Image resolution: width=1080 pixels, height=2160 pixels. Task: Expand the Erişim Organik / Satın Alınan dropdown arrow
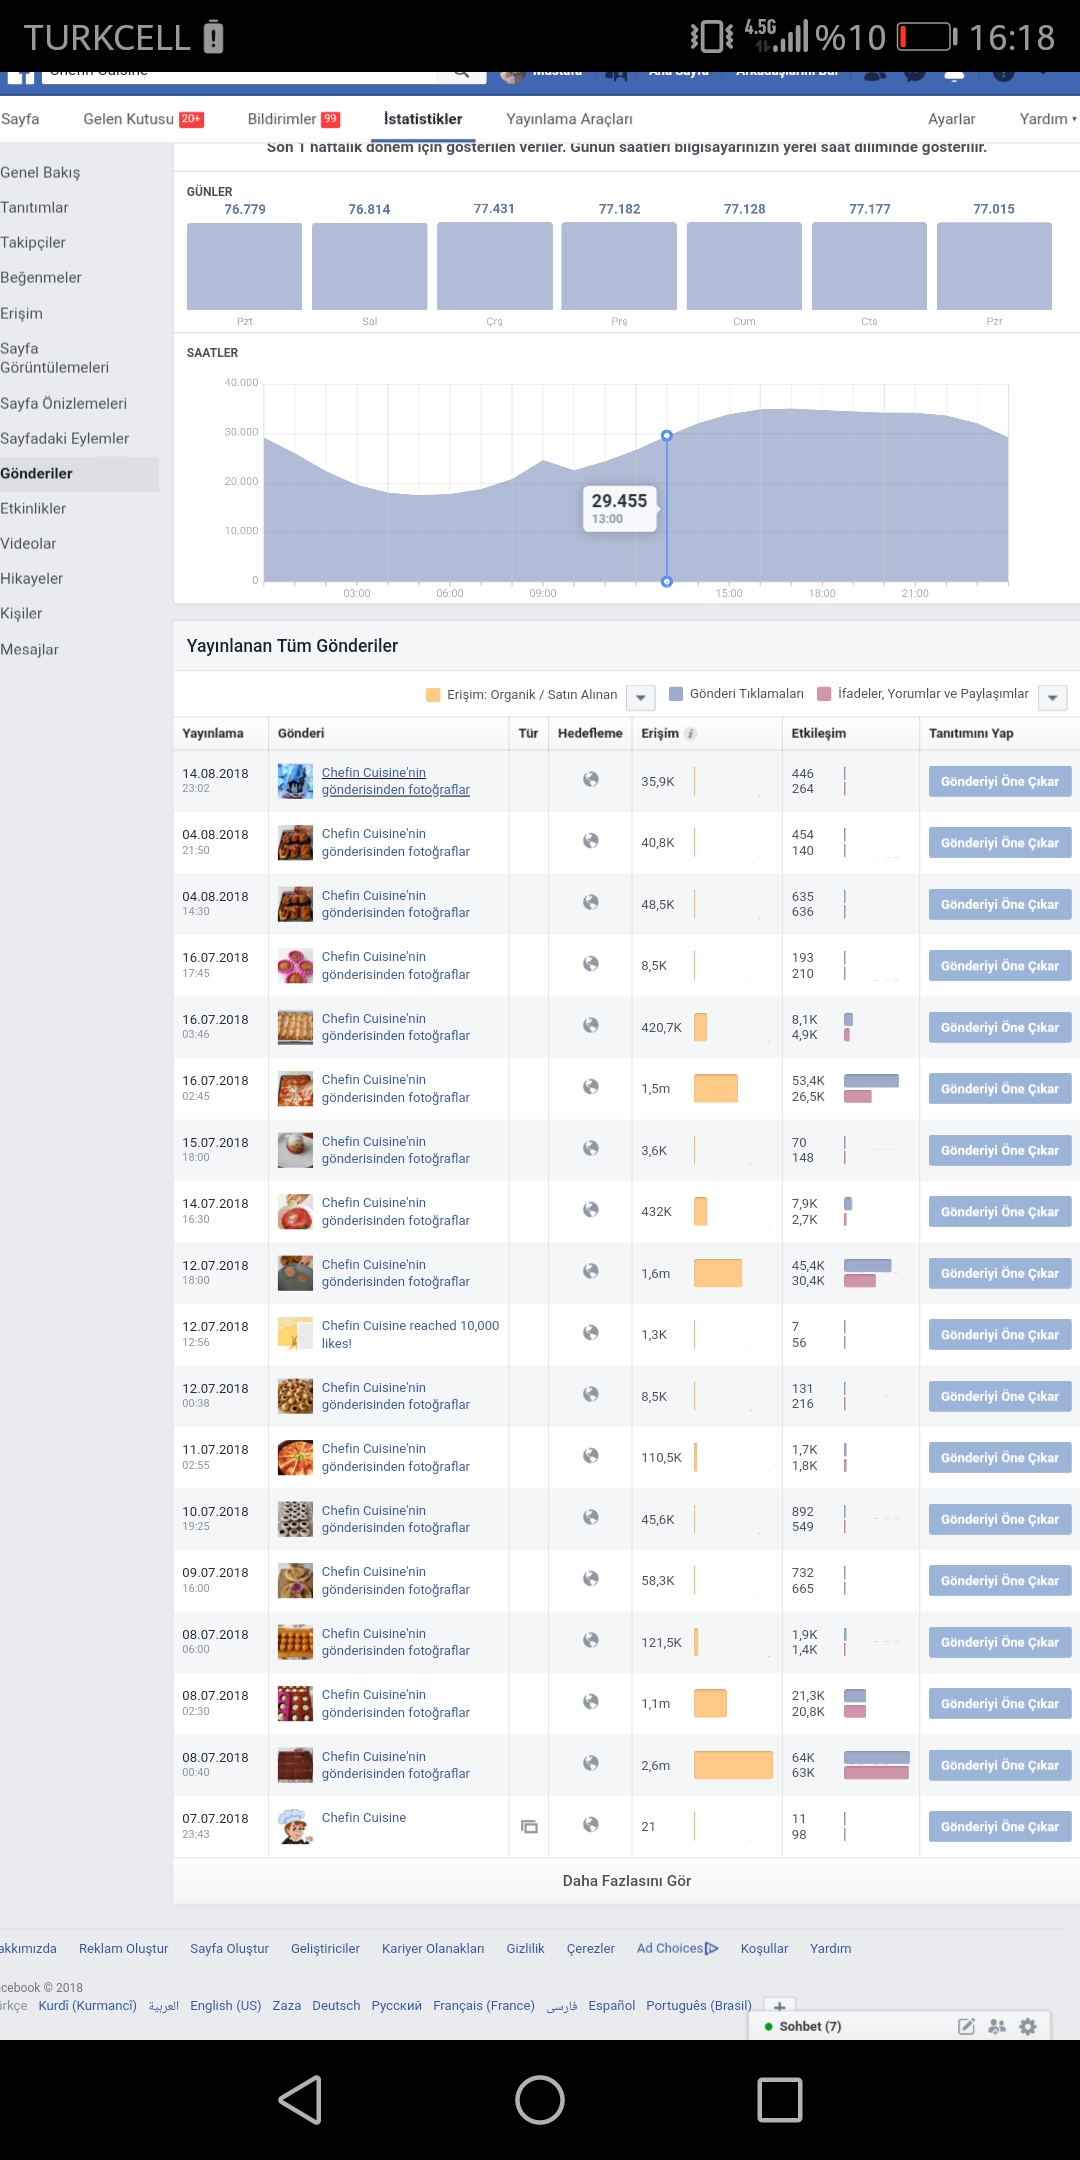[x=641, y=697]
